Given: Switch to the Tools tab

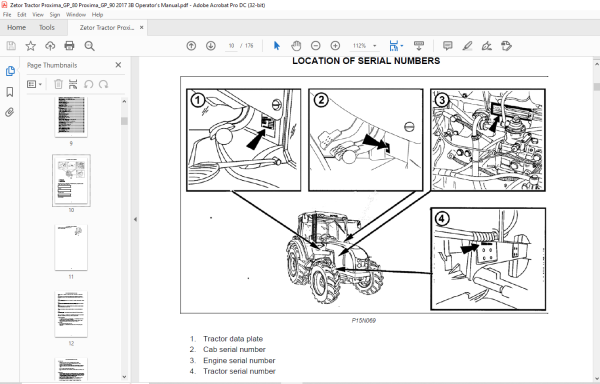Looking at the screenshot, I should point(47,28).
